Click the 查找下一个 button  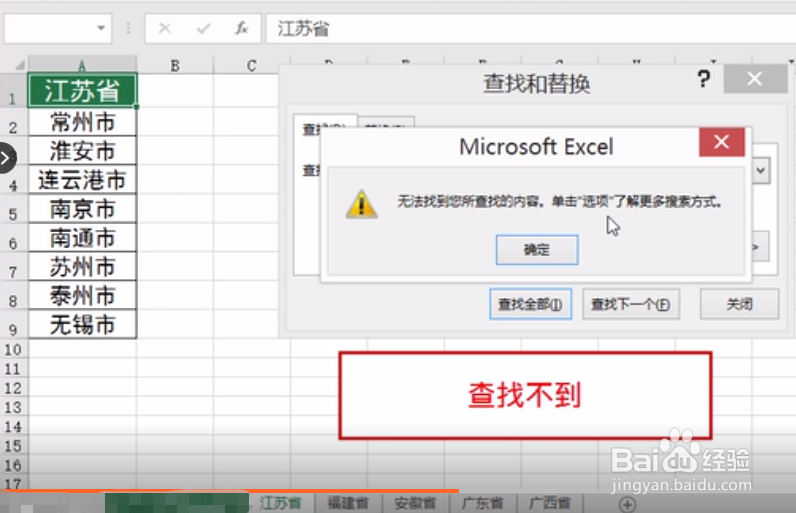pyautogui.click(x=631, y=304)
